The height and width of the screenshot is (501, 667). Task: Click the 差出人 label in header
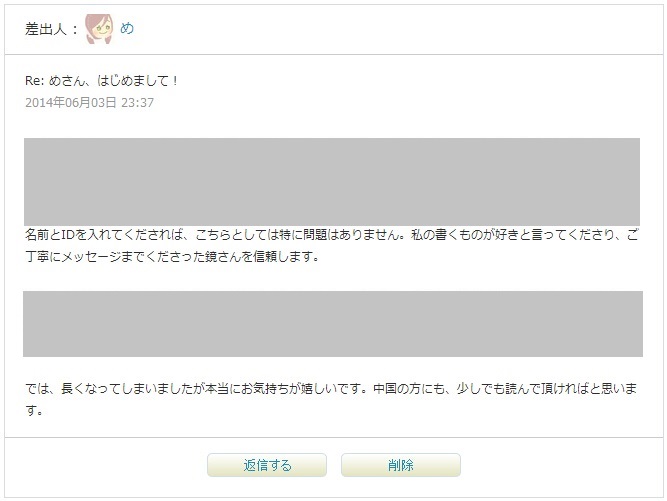46,29
